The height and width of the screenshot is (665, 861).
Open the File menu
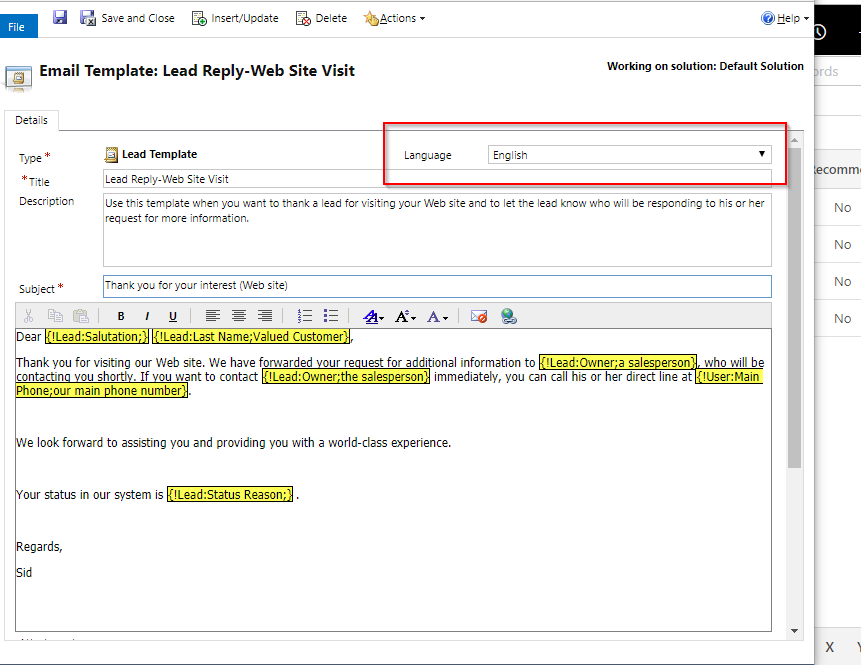(18, 26)
